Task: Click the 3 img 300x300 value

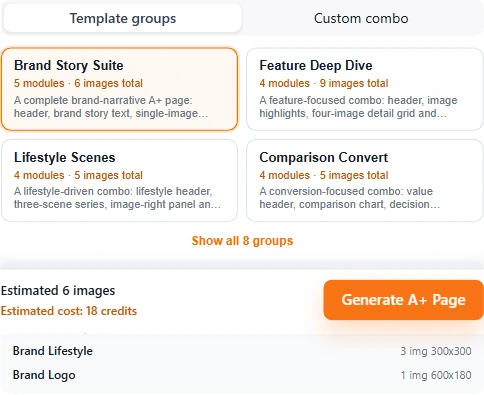Action: 436,351
